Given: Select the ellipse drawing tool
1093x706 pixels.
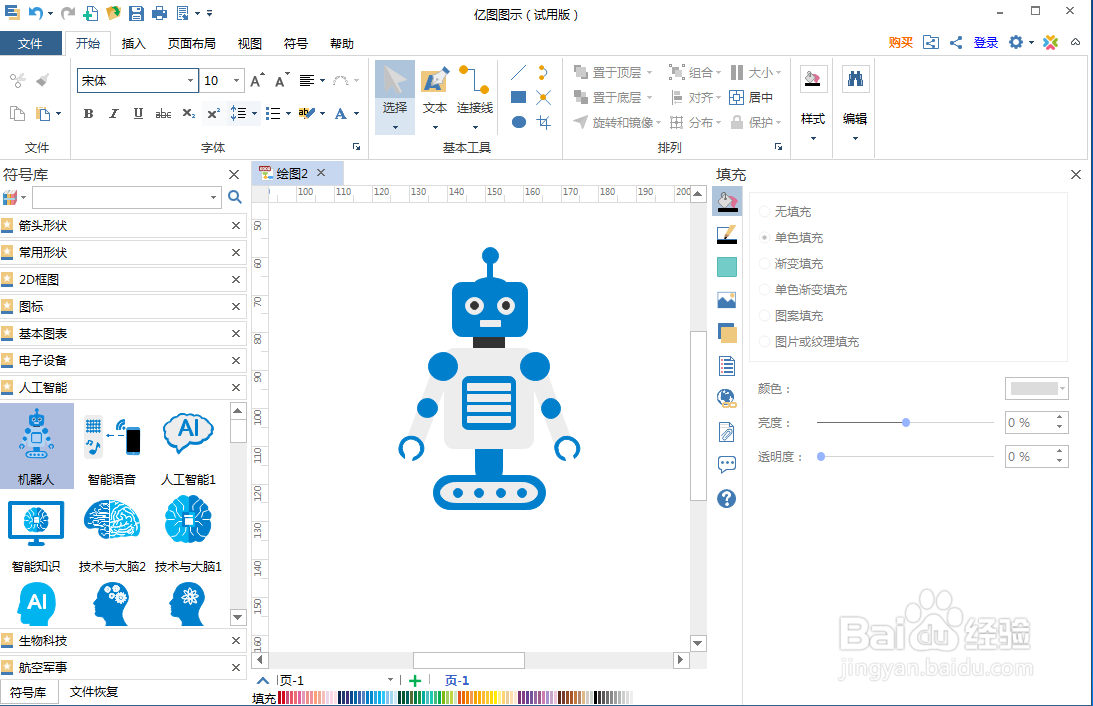Looking at the screenshot, I should pos(519,122).
